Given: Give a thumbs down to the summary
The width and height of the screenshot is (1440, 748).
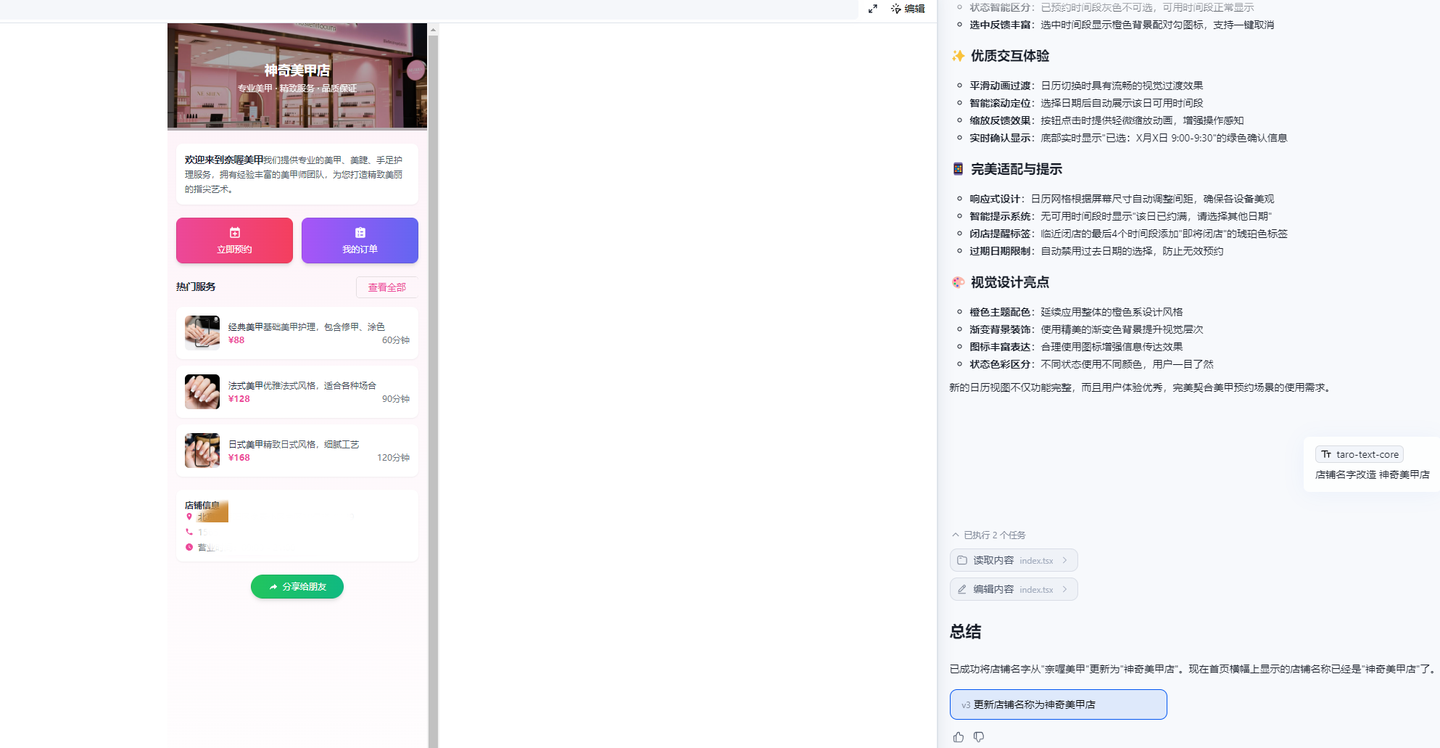Looking at the screenshot, I should (x=978, y=736).
